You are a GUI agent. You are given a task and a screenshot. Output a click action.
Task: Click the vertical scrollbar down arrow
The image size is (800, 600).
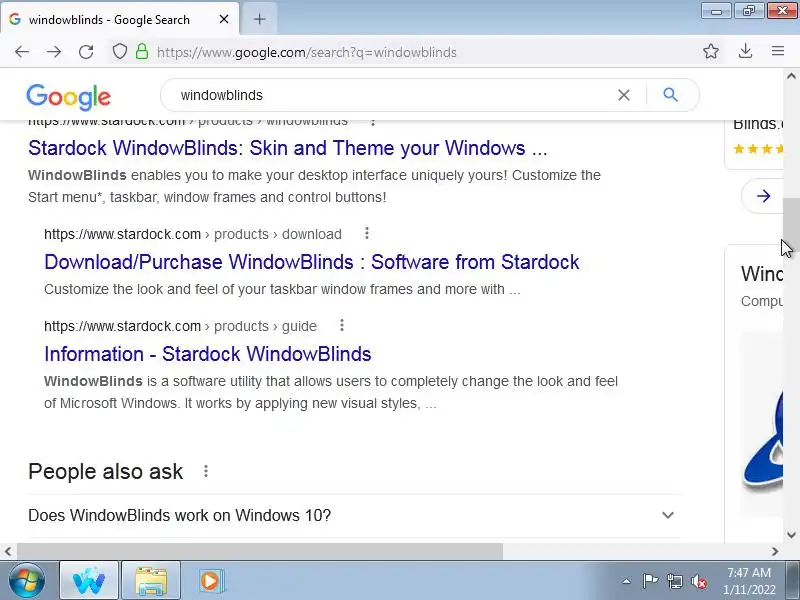pyautogui.click(x=791, y=535)
